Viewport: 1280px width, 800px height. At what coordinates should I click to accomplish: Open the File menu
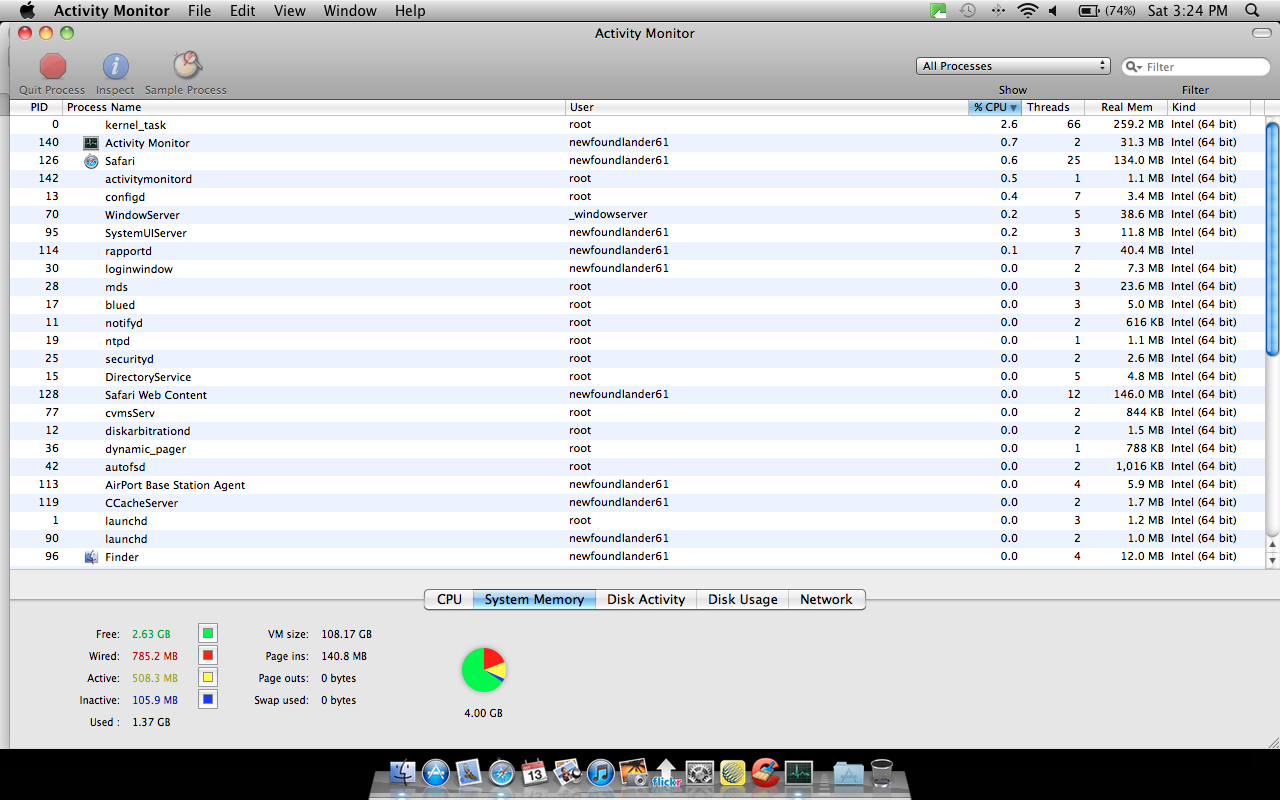(200, 11)
